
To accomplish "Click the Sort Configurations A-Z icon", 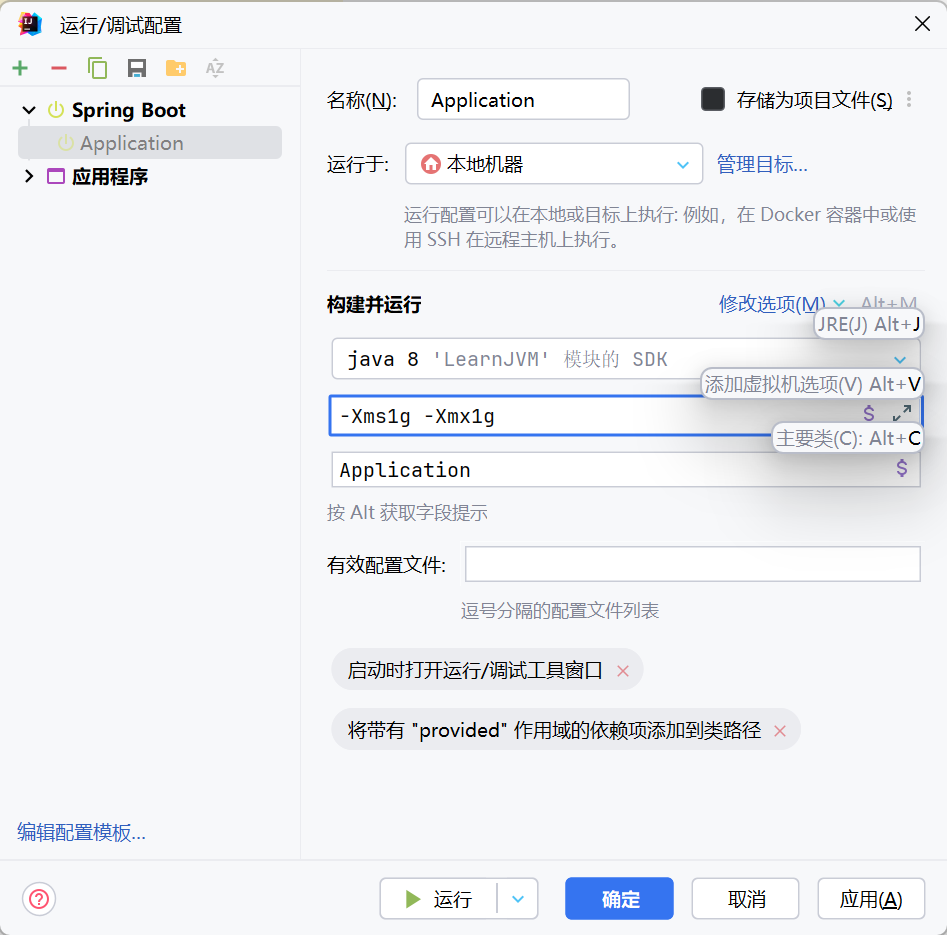I will click(x=215, y=68).
